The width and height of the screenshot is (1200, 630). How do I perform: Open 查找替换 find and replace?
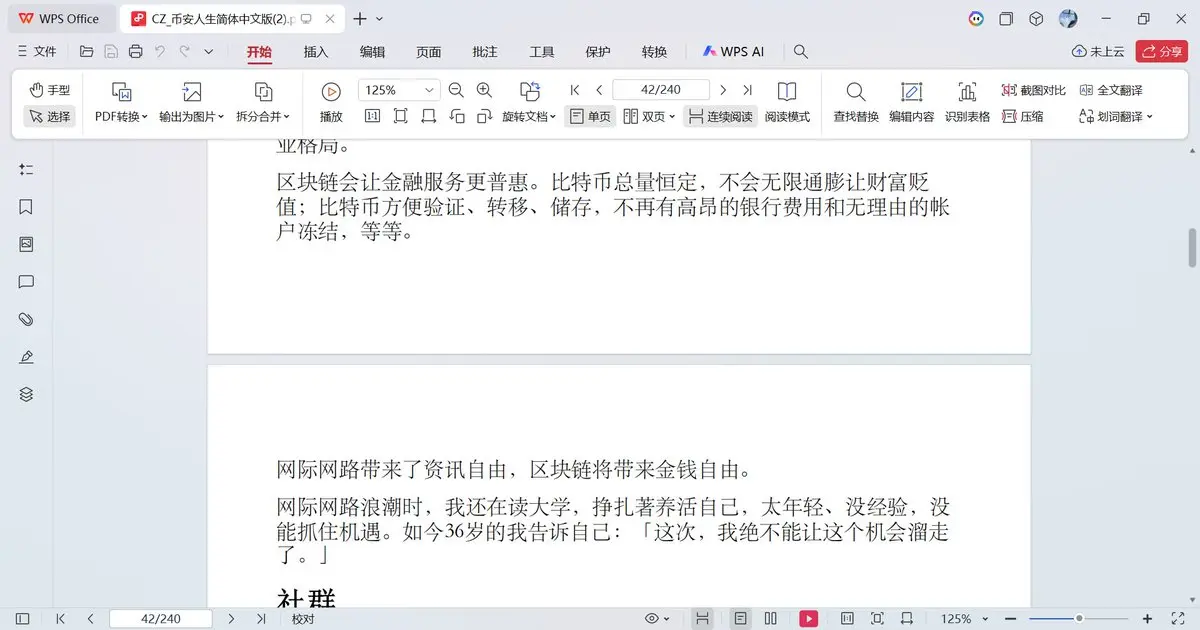tap(856, 103)
